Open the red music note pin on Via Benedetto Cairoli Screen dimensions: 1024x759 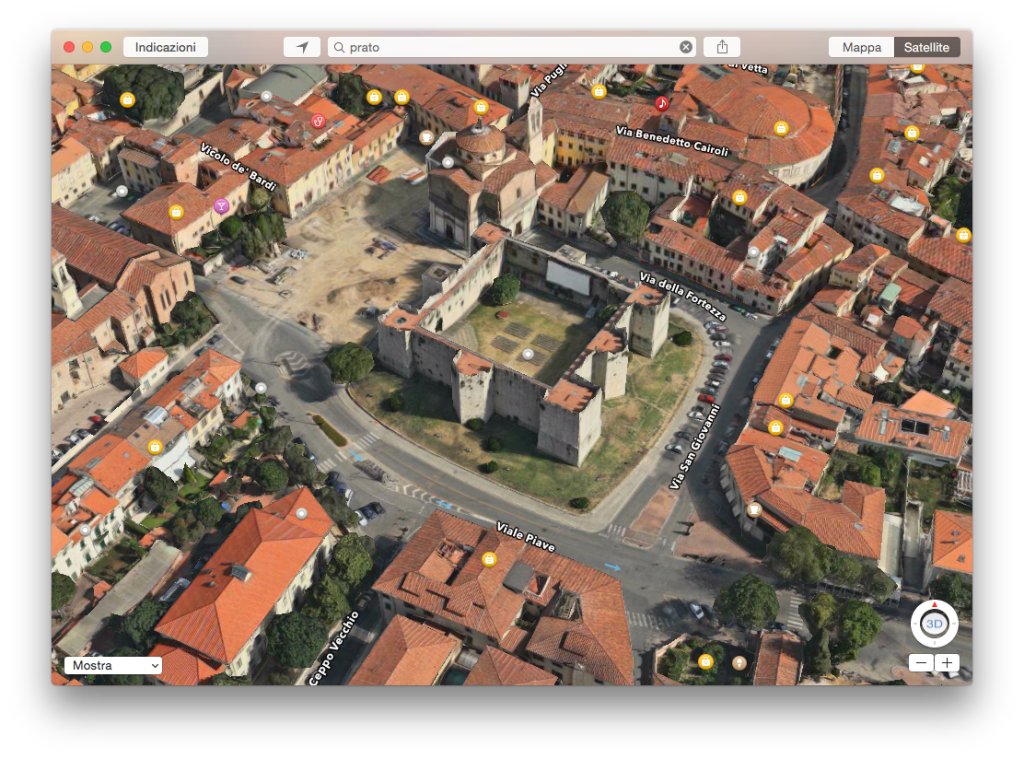point(663,104)
